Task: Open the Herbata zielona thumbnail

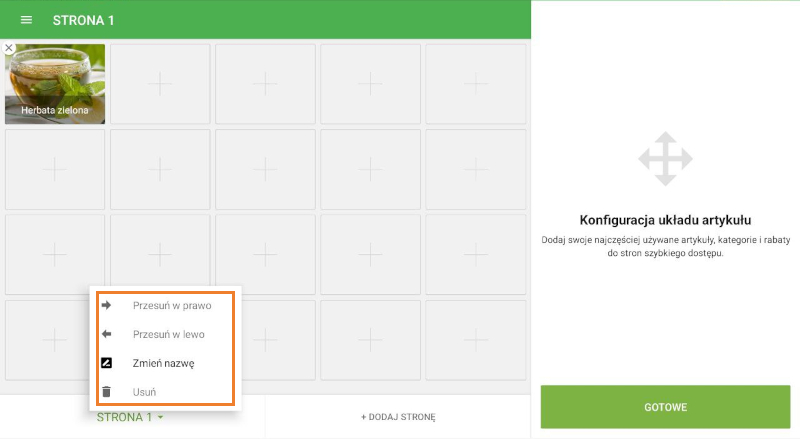Action: point(55,84)
